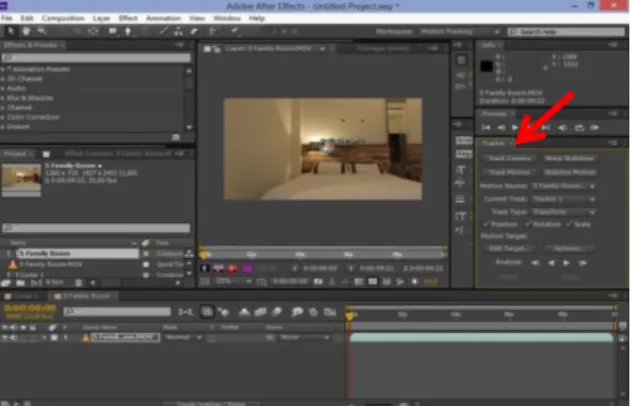This screenshot has width=635, height=406.
Task: Click the Play button in Preview panel
Action: tap(515, 128)
